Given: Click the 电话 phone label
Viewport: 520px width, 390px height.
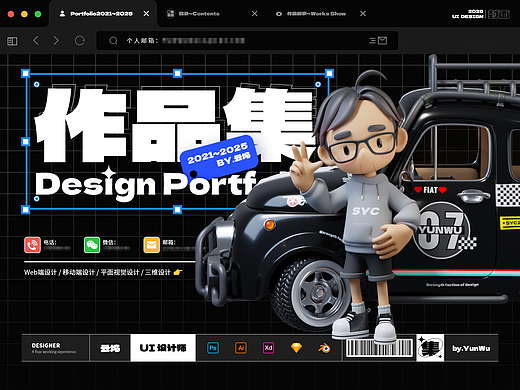Looking at the screenshot, I should click(50, 242).
